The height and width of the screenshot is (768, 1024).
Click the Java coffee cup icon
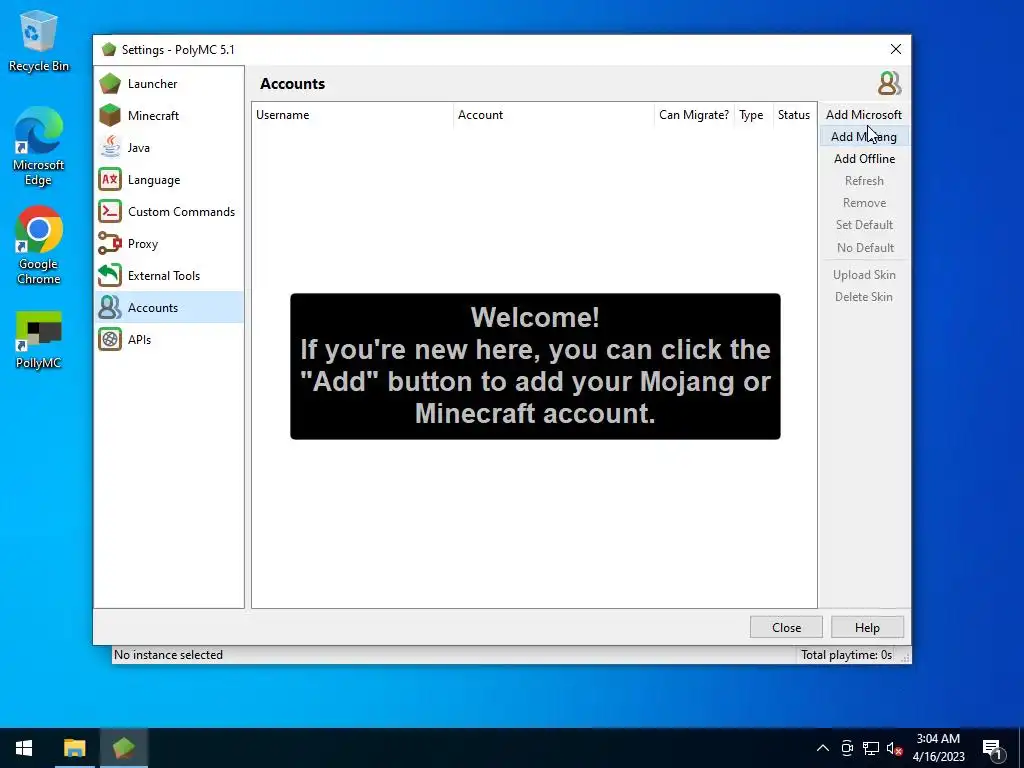(x=110, y=148)
